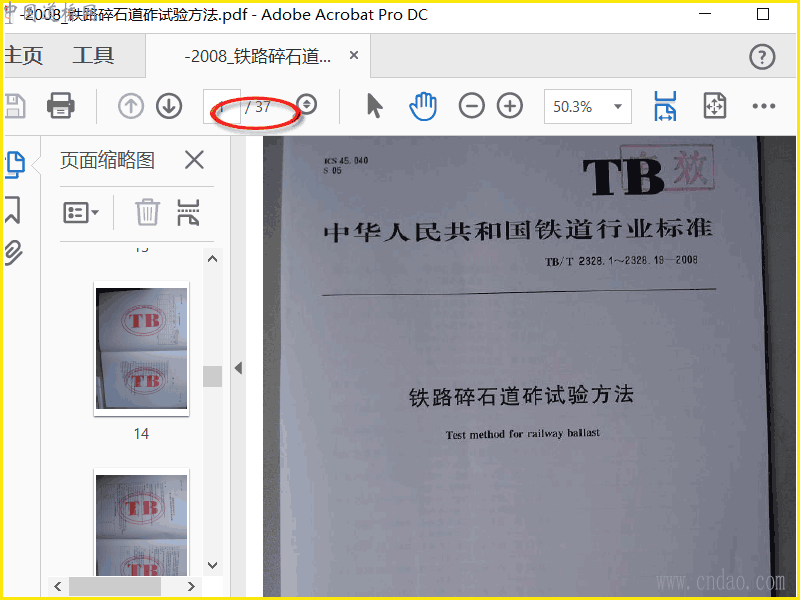Close the 页面缩略图 panel
The width and height of the screenshot is (800, 600).
[194, 160]
